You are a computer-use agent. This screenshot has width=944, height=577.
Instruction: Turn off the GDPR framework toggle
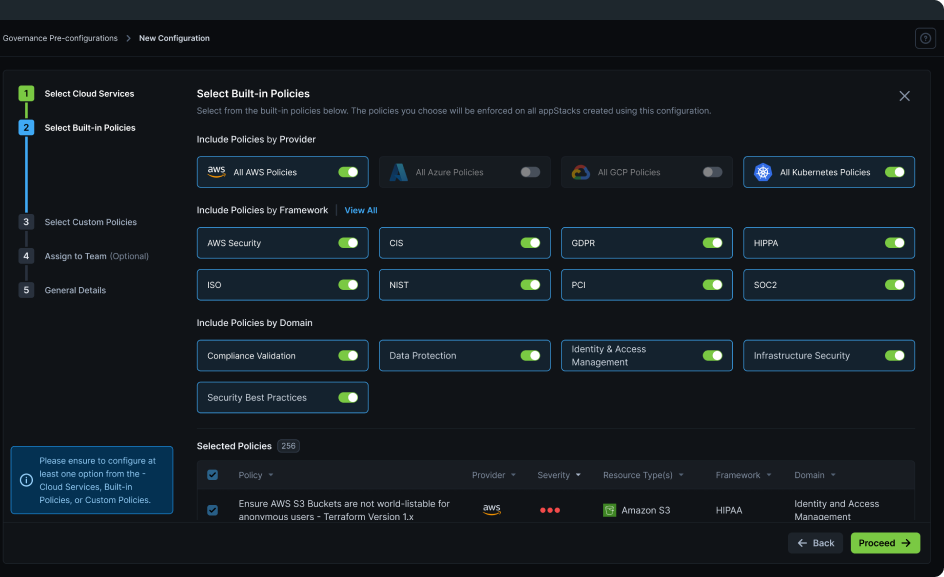tap(713, 242)
